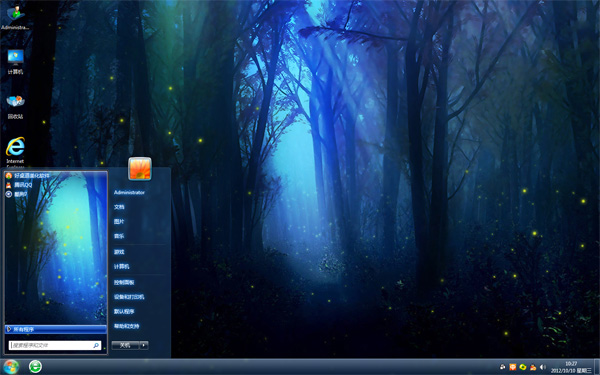Viewport: 600px width, 375px height.
Task: Open 文档 (Documents) in Start menu
Action: tap(119, 207)
